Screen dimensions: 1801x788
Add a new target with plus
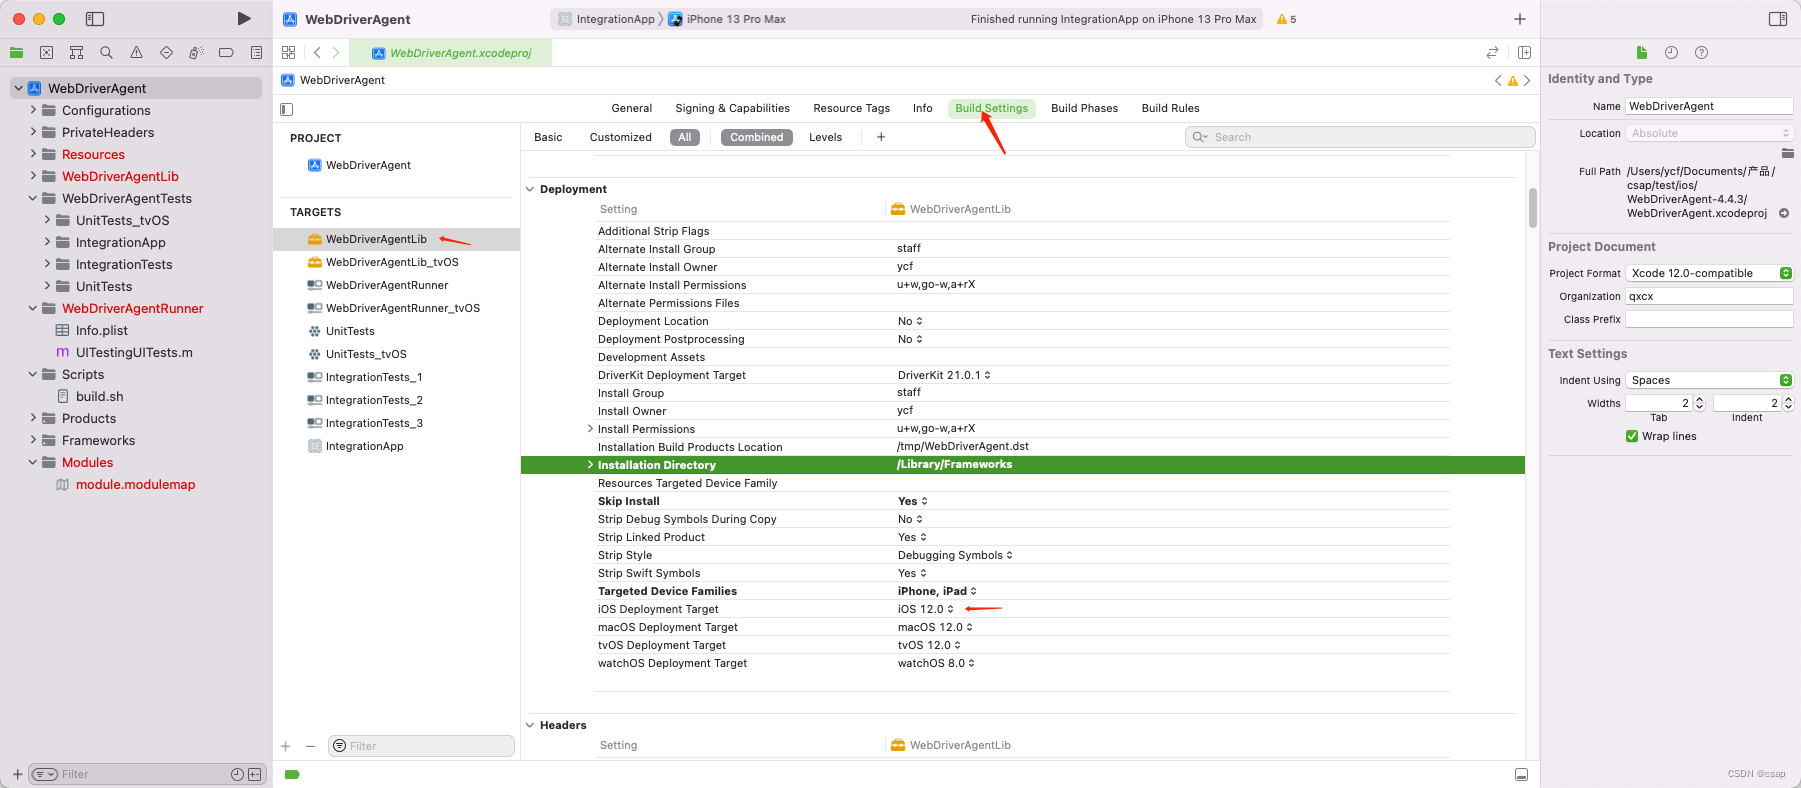pos(286,746)
